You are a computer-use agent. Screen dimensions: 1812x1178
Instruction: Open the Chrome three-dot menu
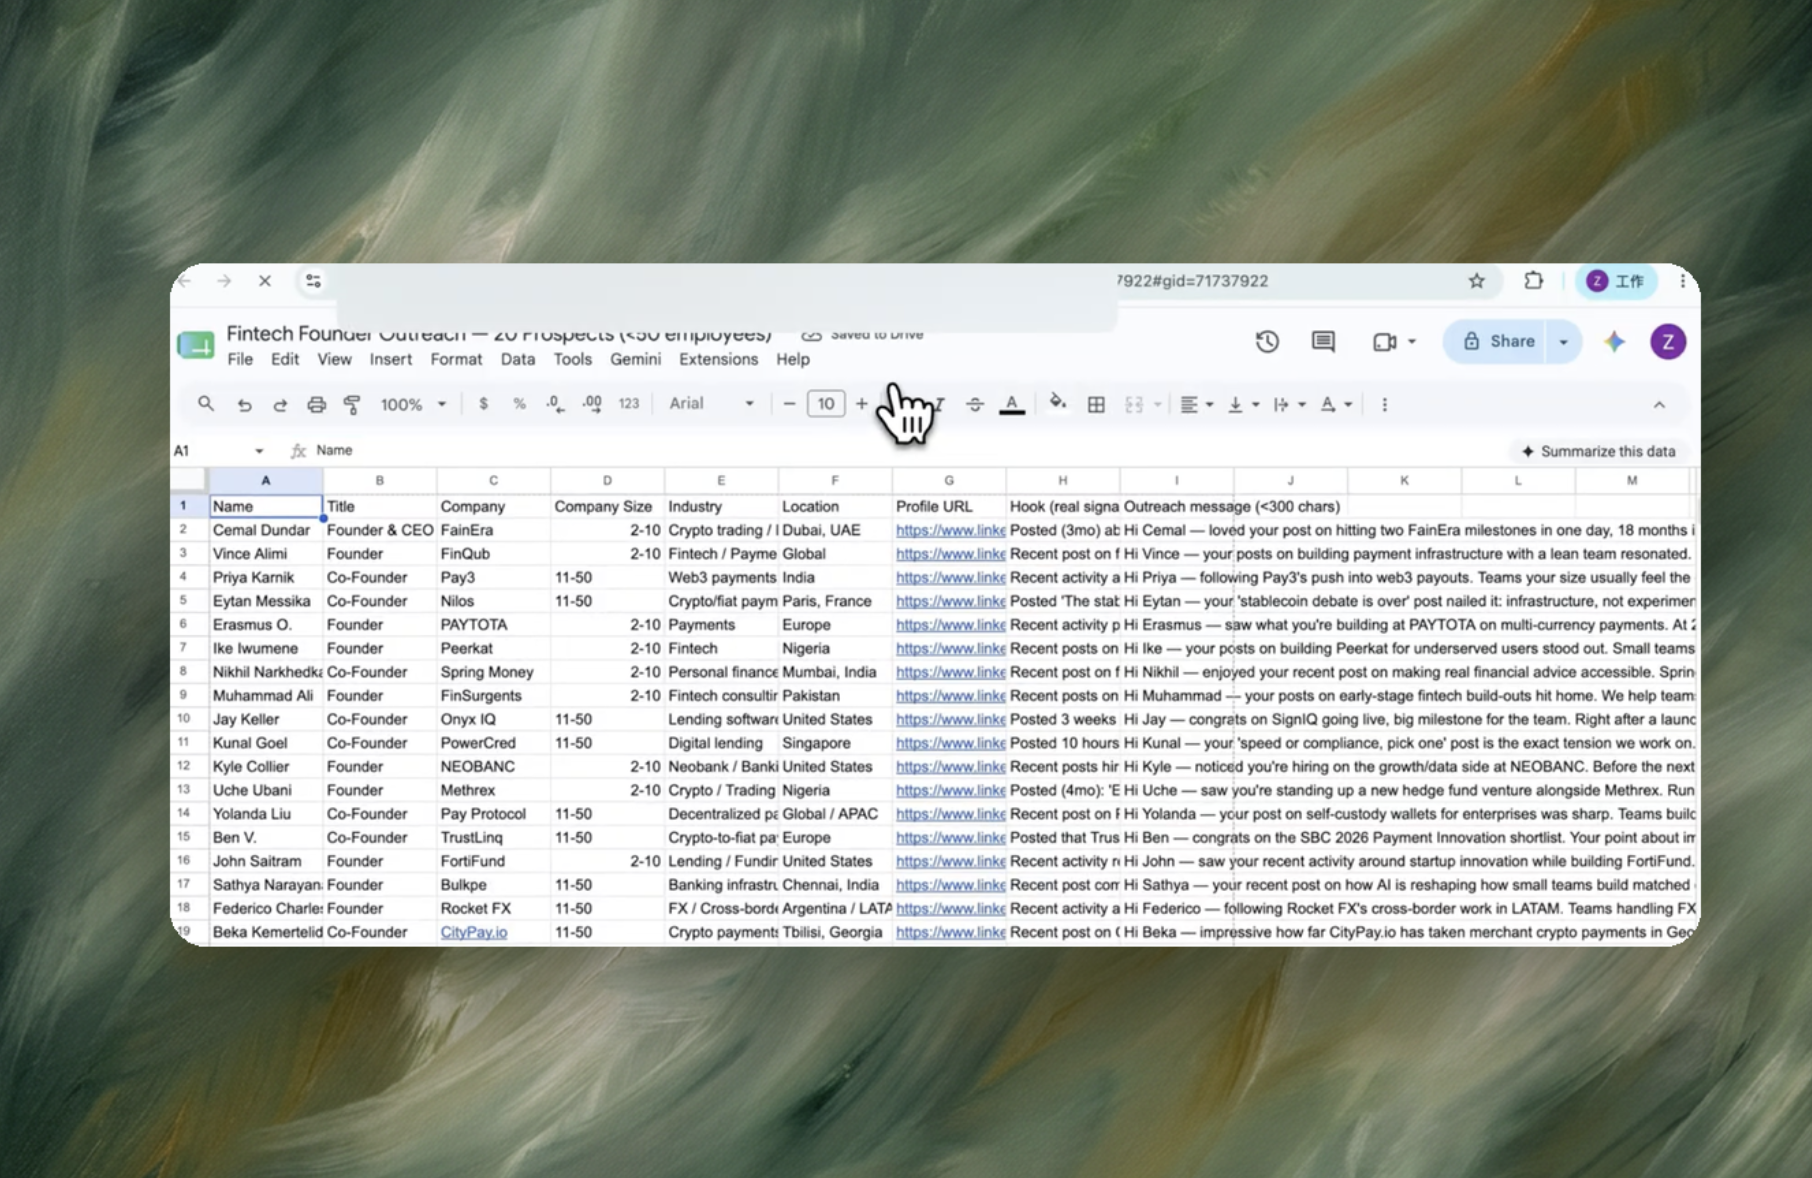[x=1682, y=281]
